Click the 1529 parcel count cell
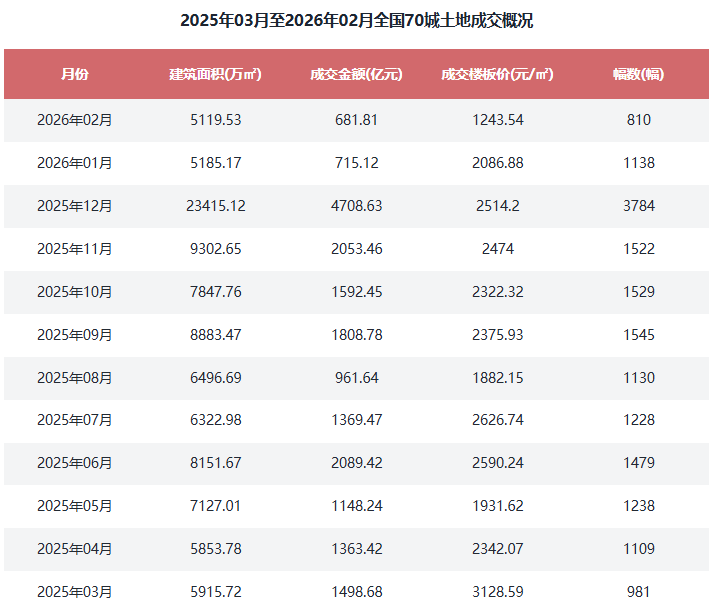 [638, 292]
